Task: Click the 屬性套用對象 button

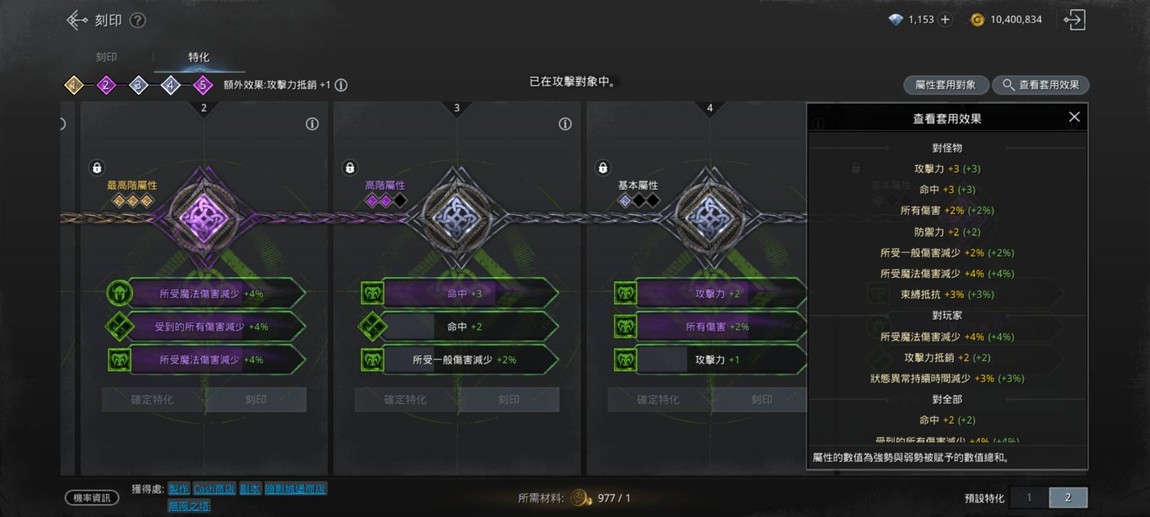Action: pyautogui.click(x=946, y=85)
